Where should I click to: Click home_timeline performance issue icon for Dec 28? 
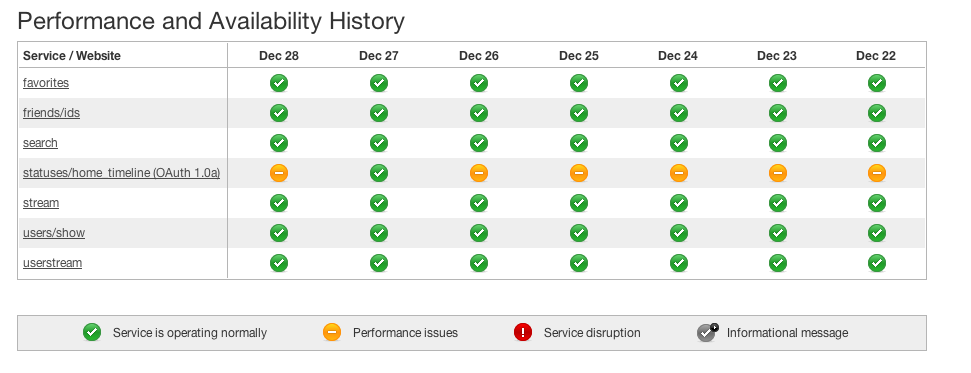pyautogui.click(x=279, y=173)
